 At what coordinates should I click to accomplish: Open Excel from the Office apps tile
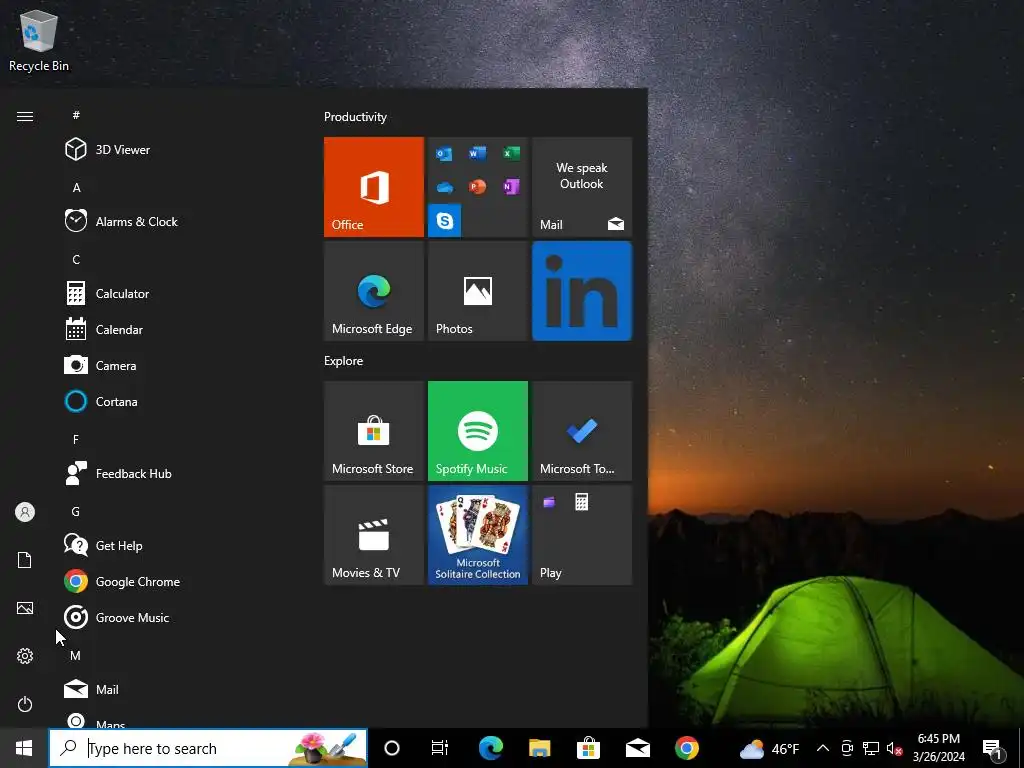point(511,153)
